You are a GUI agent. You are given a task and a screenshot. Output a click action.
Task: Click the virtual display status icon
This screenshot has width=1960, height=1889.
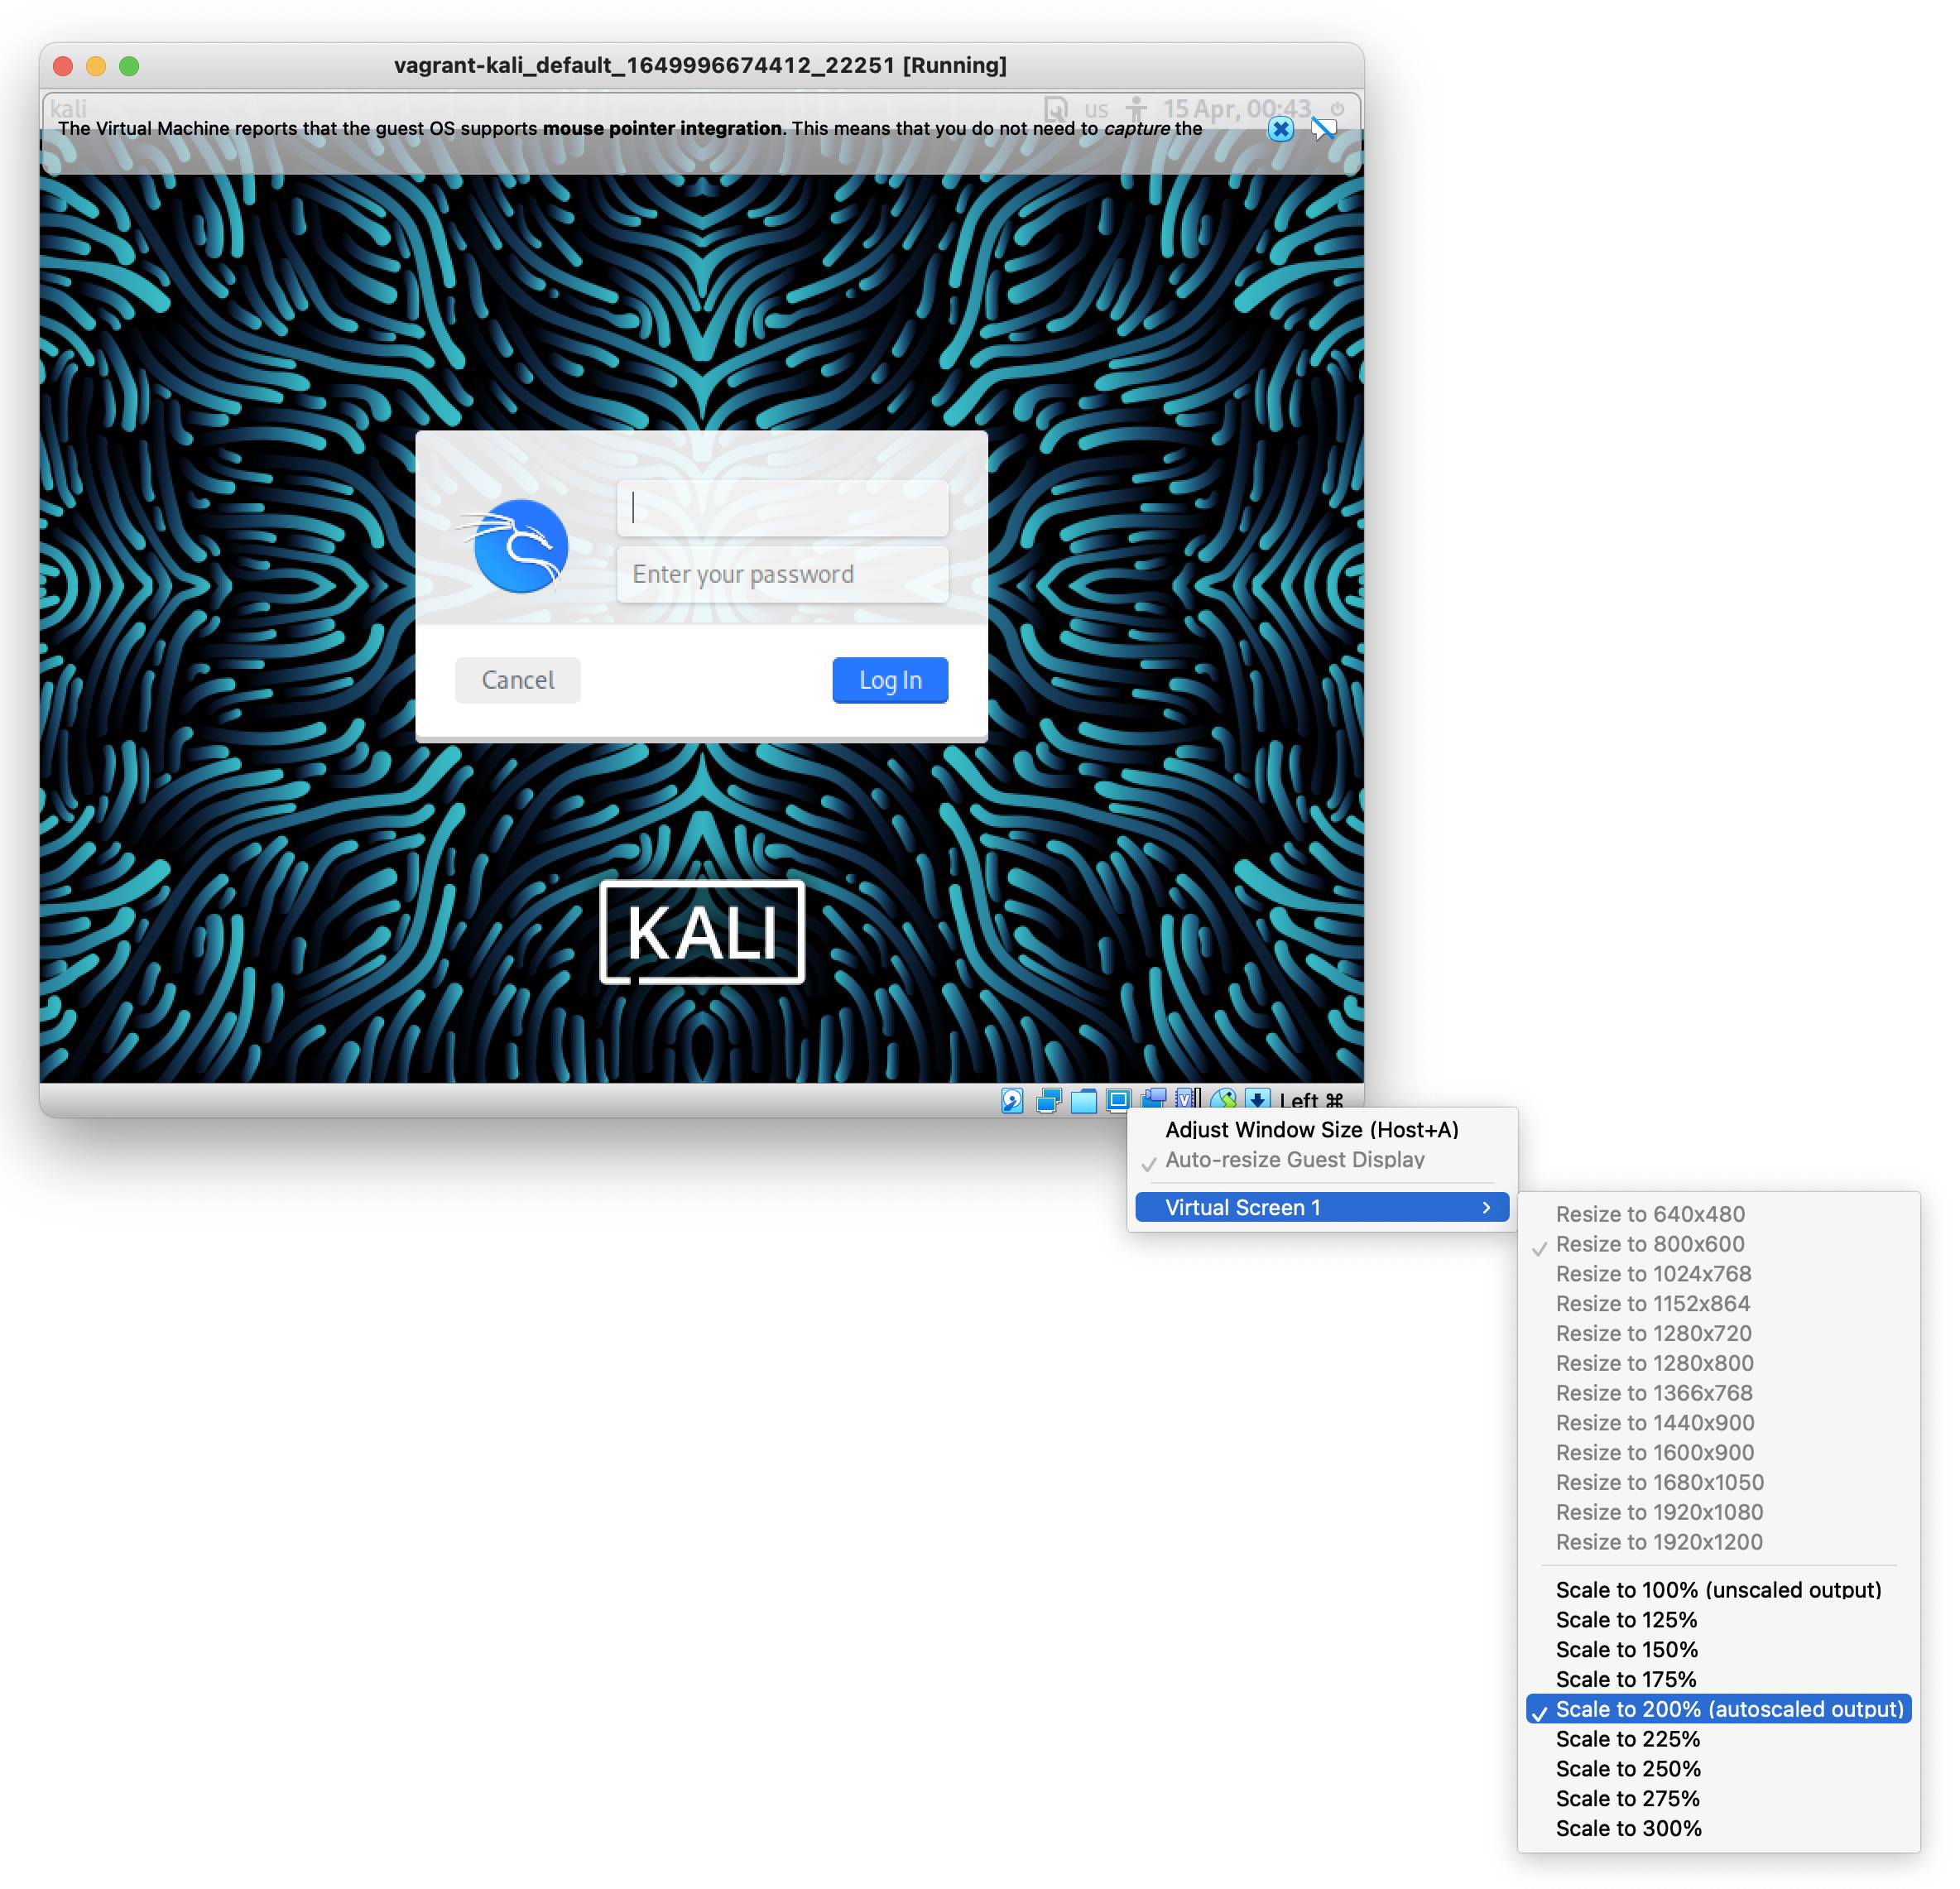pos(1117,1100)
